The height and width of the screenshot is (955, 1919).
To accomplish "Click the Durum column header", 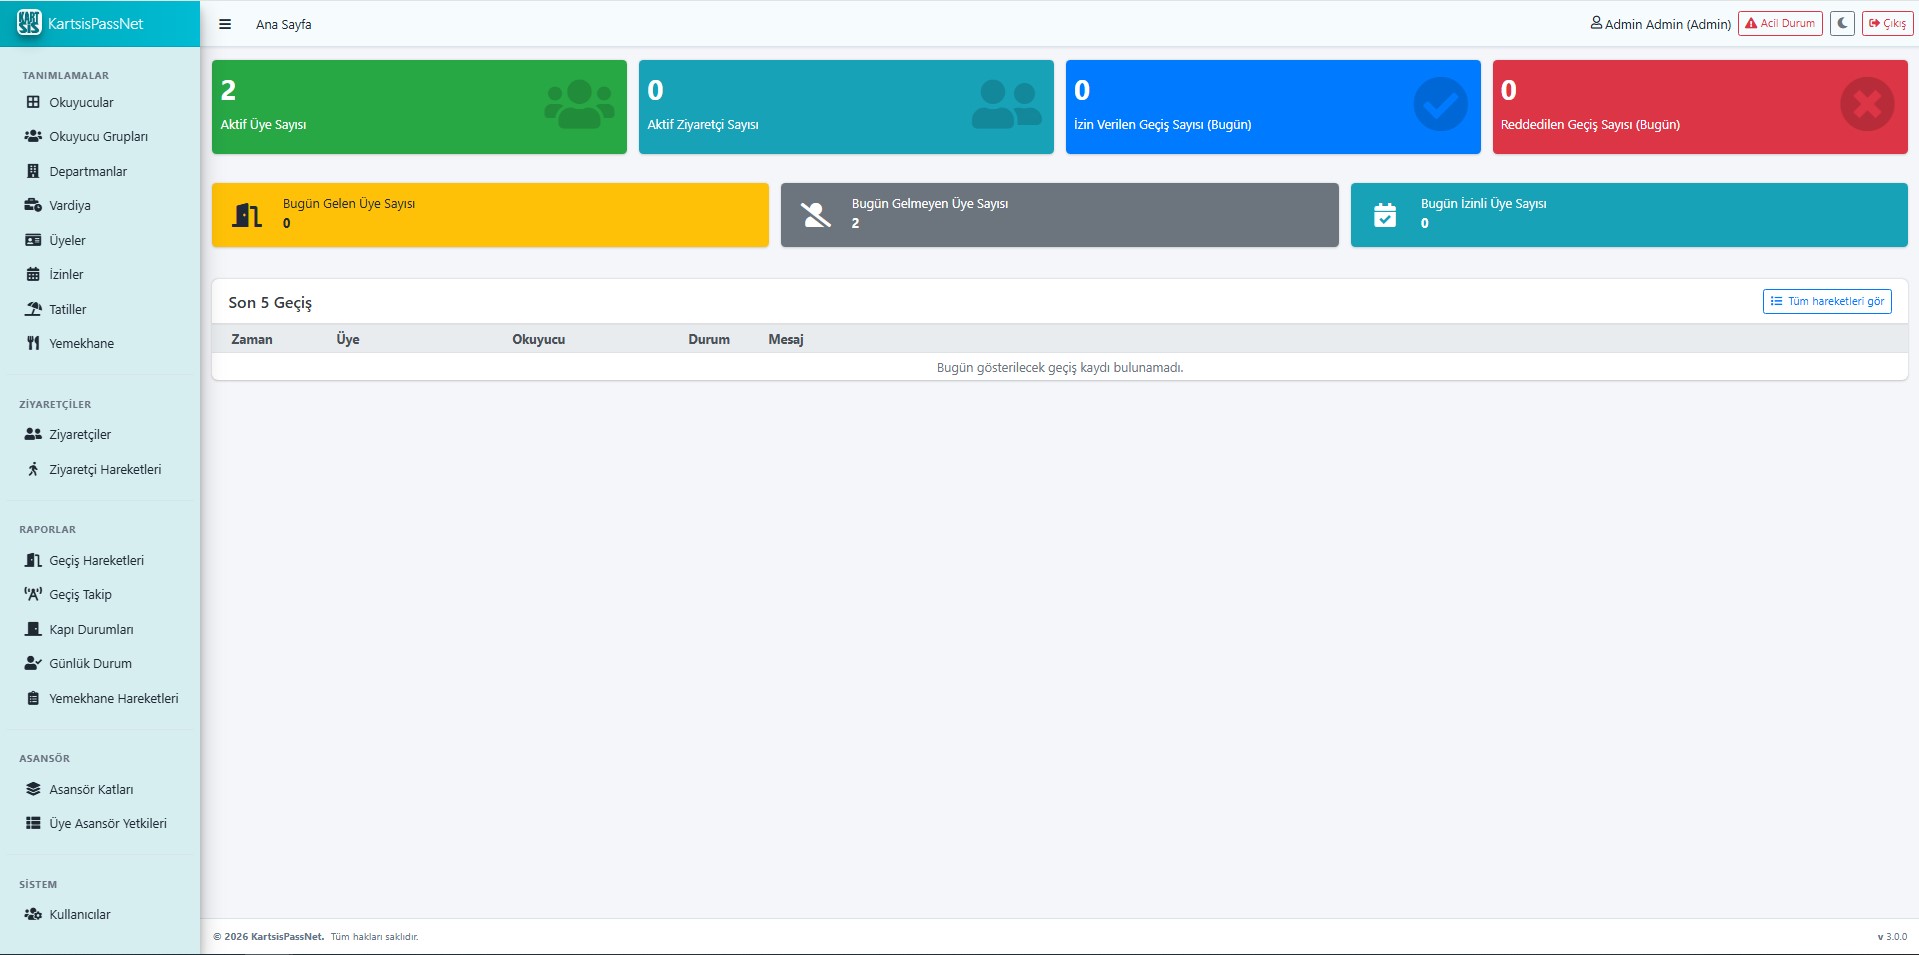I will point(709,339).
